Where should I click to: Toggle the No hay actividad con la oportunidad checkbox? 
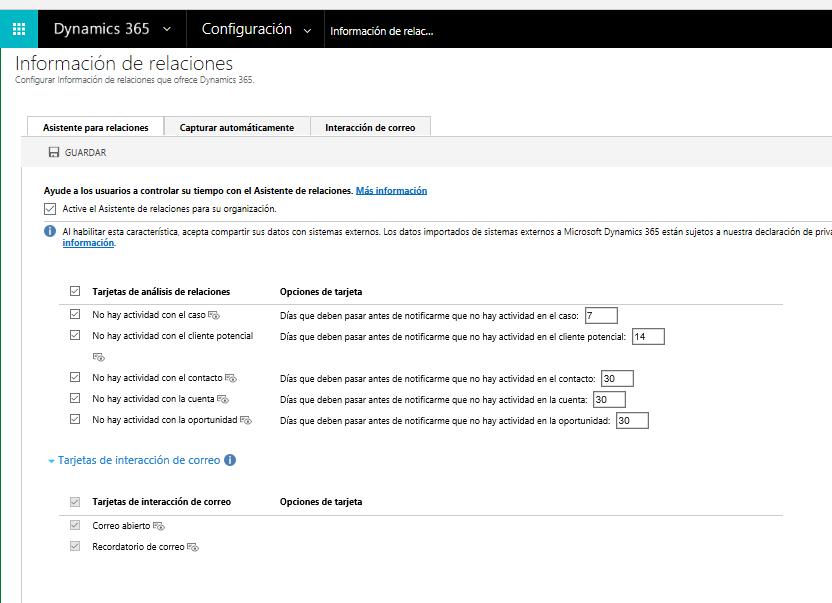coord(75,420)
